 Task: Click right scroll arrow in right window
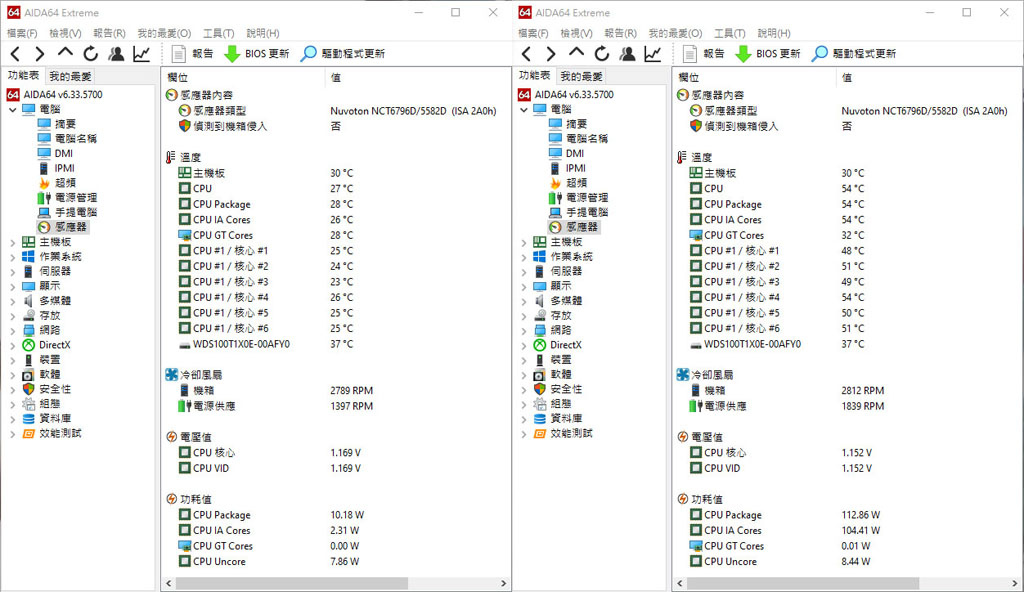[x=1015, y=583]
